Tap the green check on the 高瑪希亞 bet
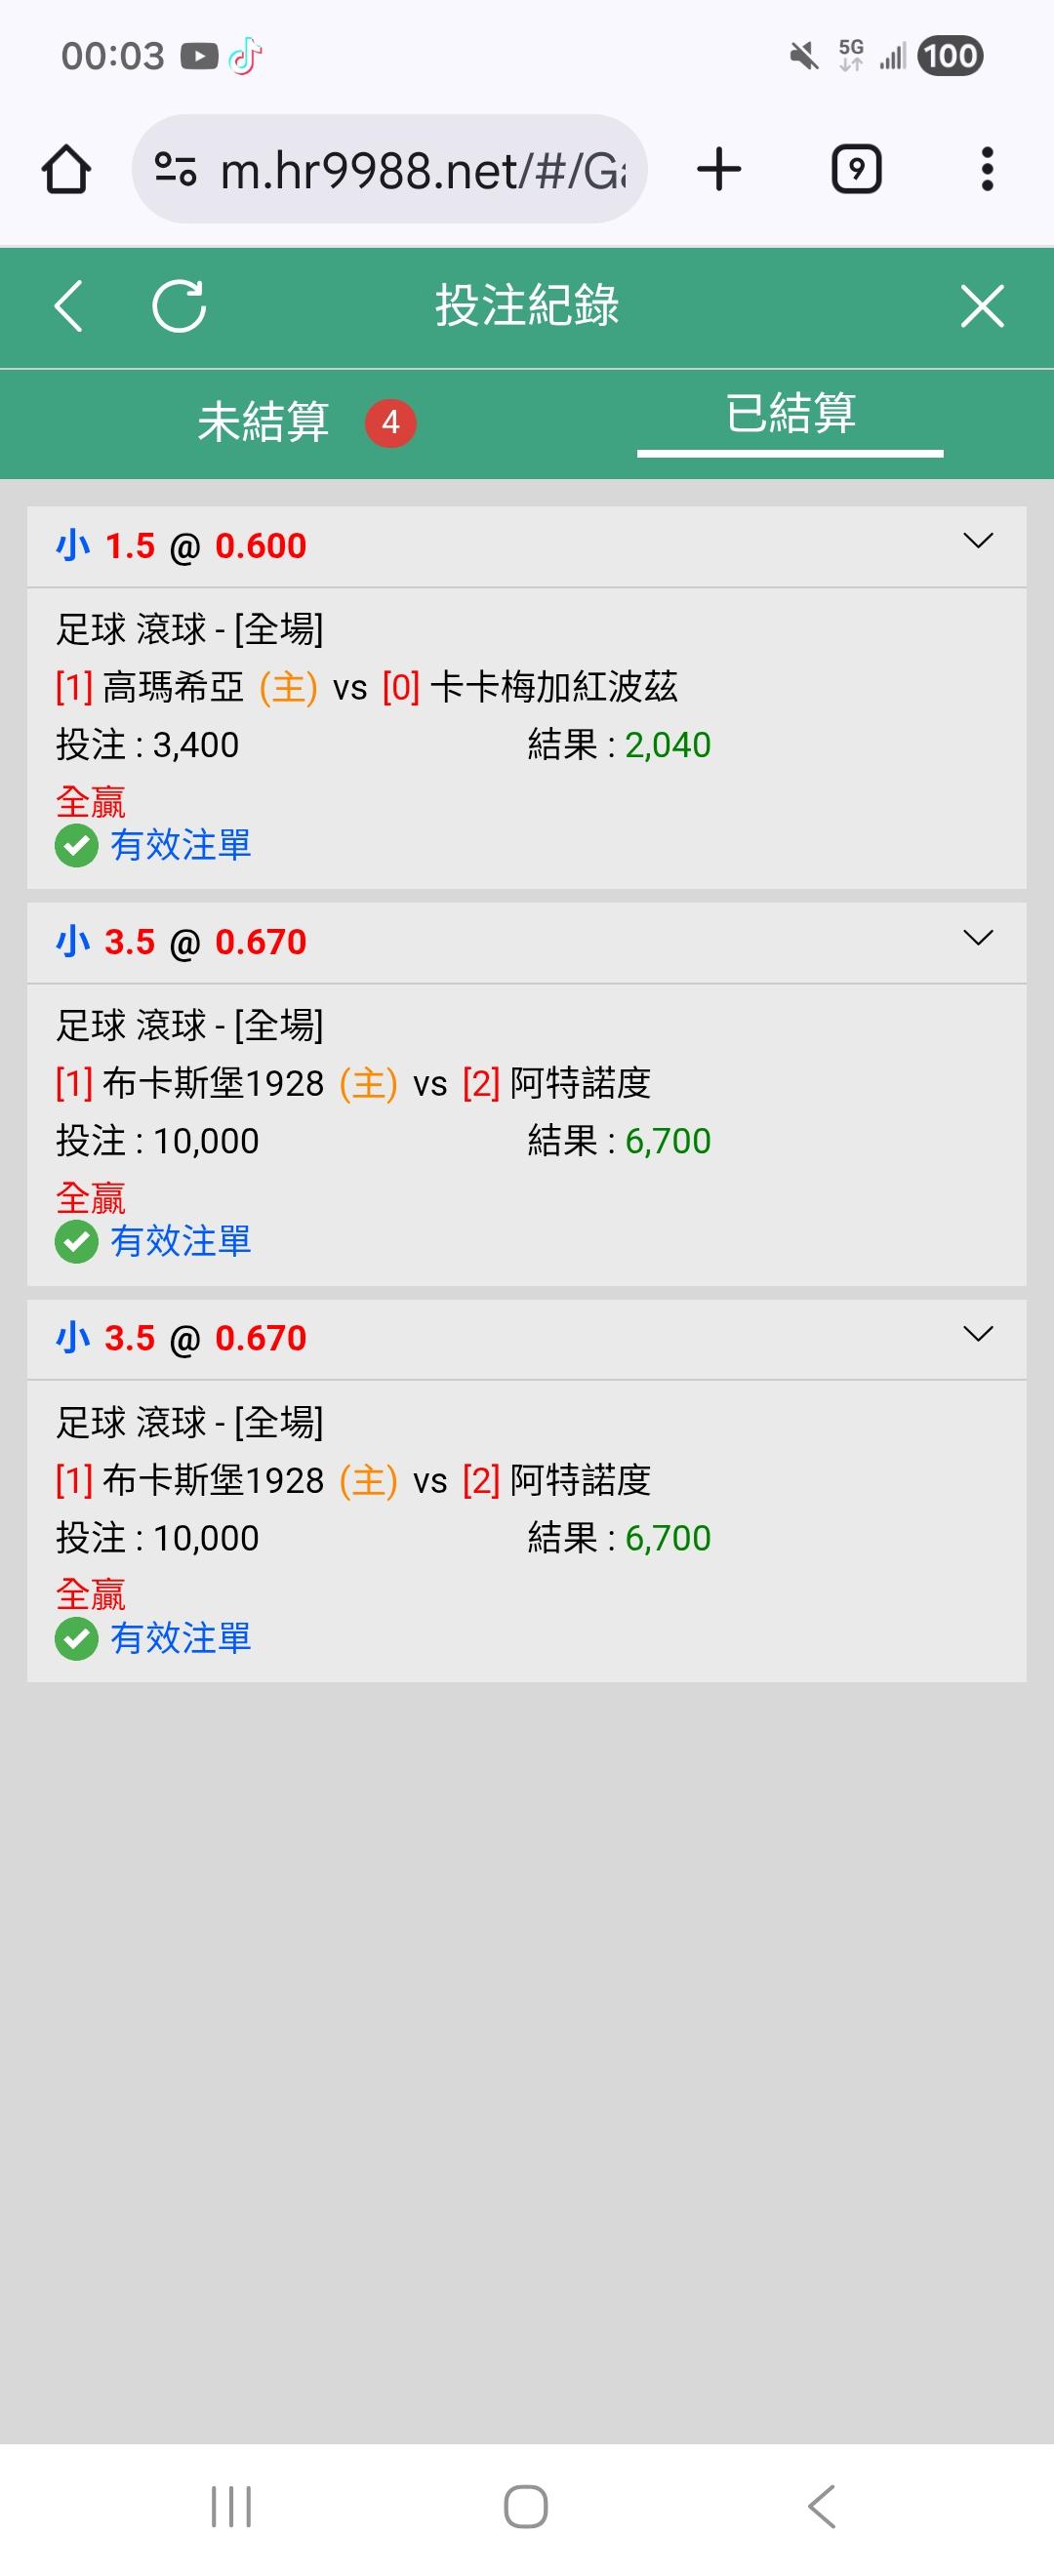The height and width of the screenshot is (2576, 1054). (x=76, y=846)
